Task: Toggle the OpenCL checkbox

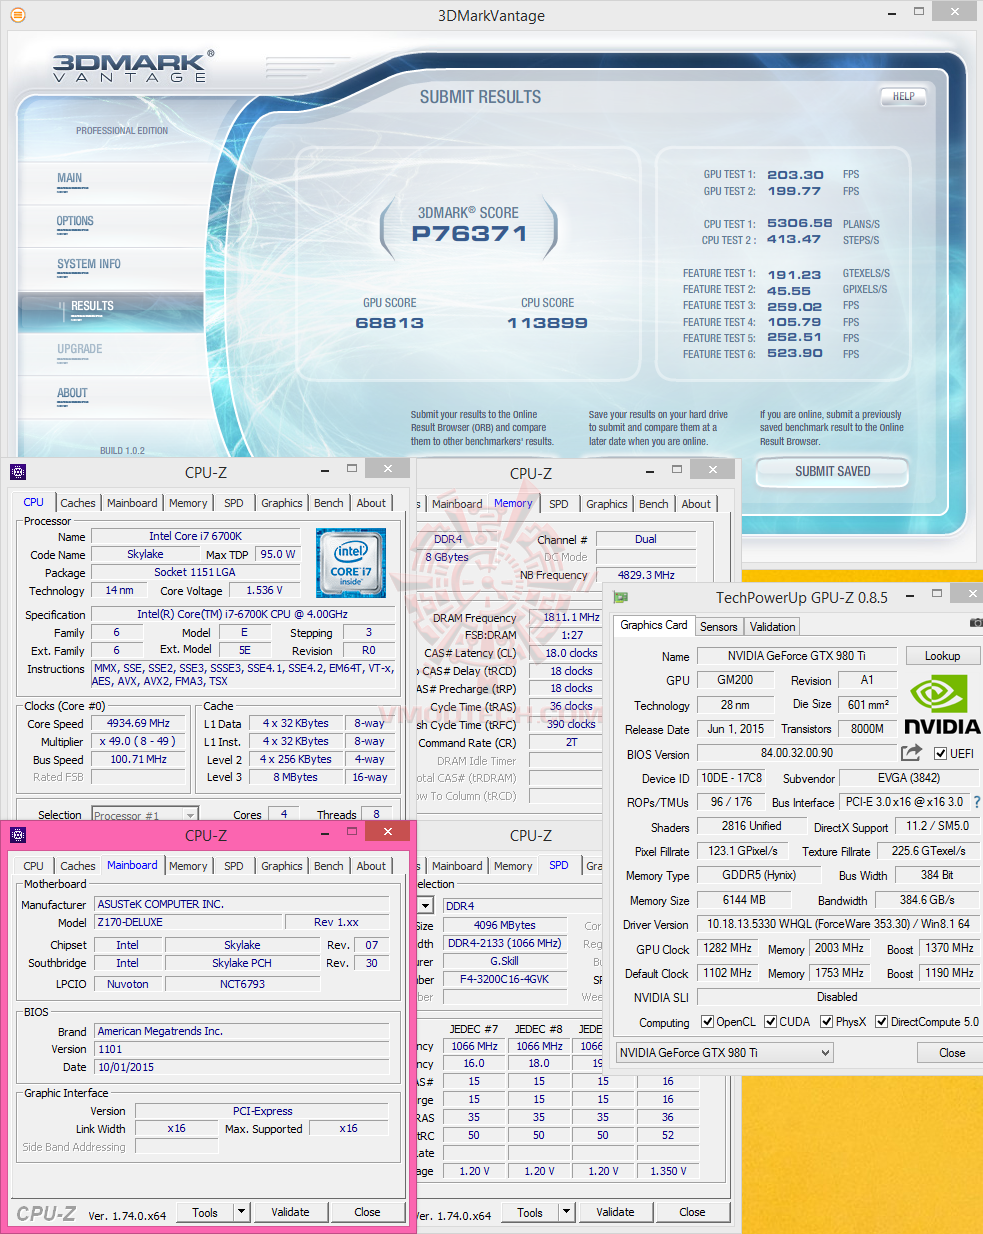Action: [707, 1021]
